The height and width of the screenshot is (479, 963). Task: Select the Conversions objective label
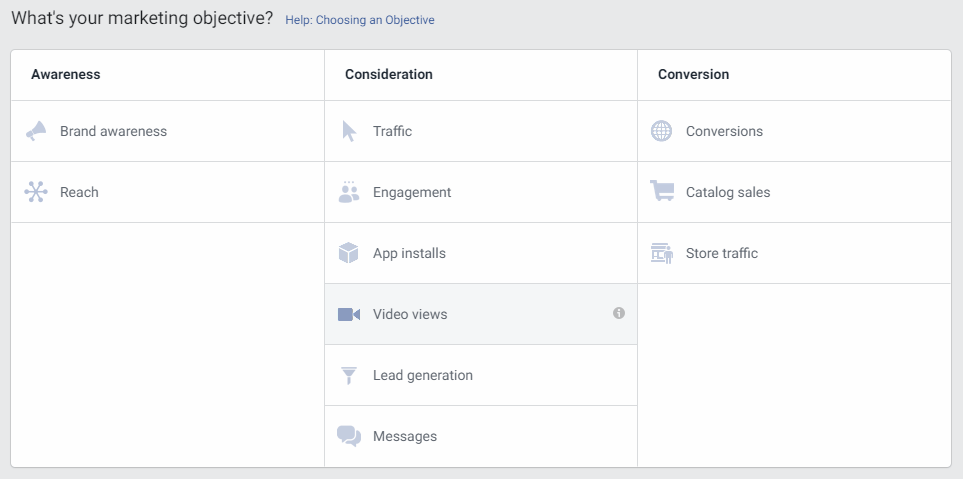[x=725, y=131]
